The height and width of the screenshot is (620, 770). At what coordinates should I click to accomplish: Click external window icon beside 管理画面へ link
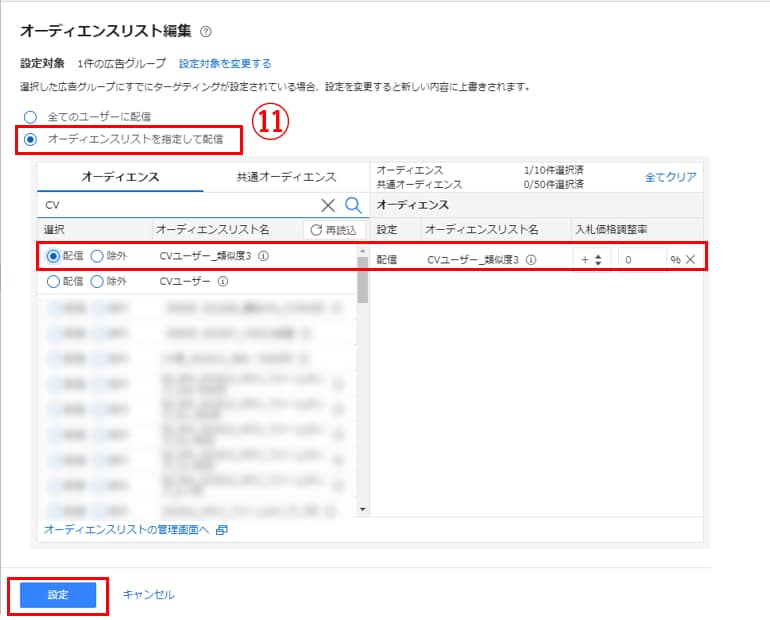[221, 529]
